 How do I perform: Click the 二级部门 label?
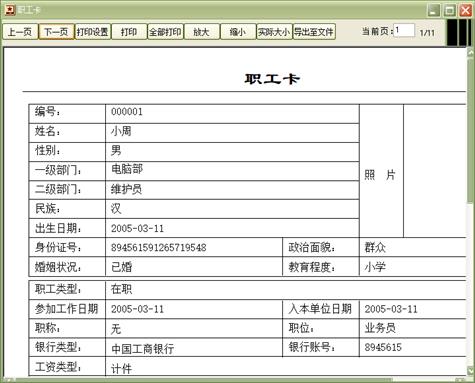[x=58, y=189]
